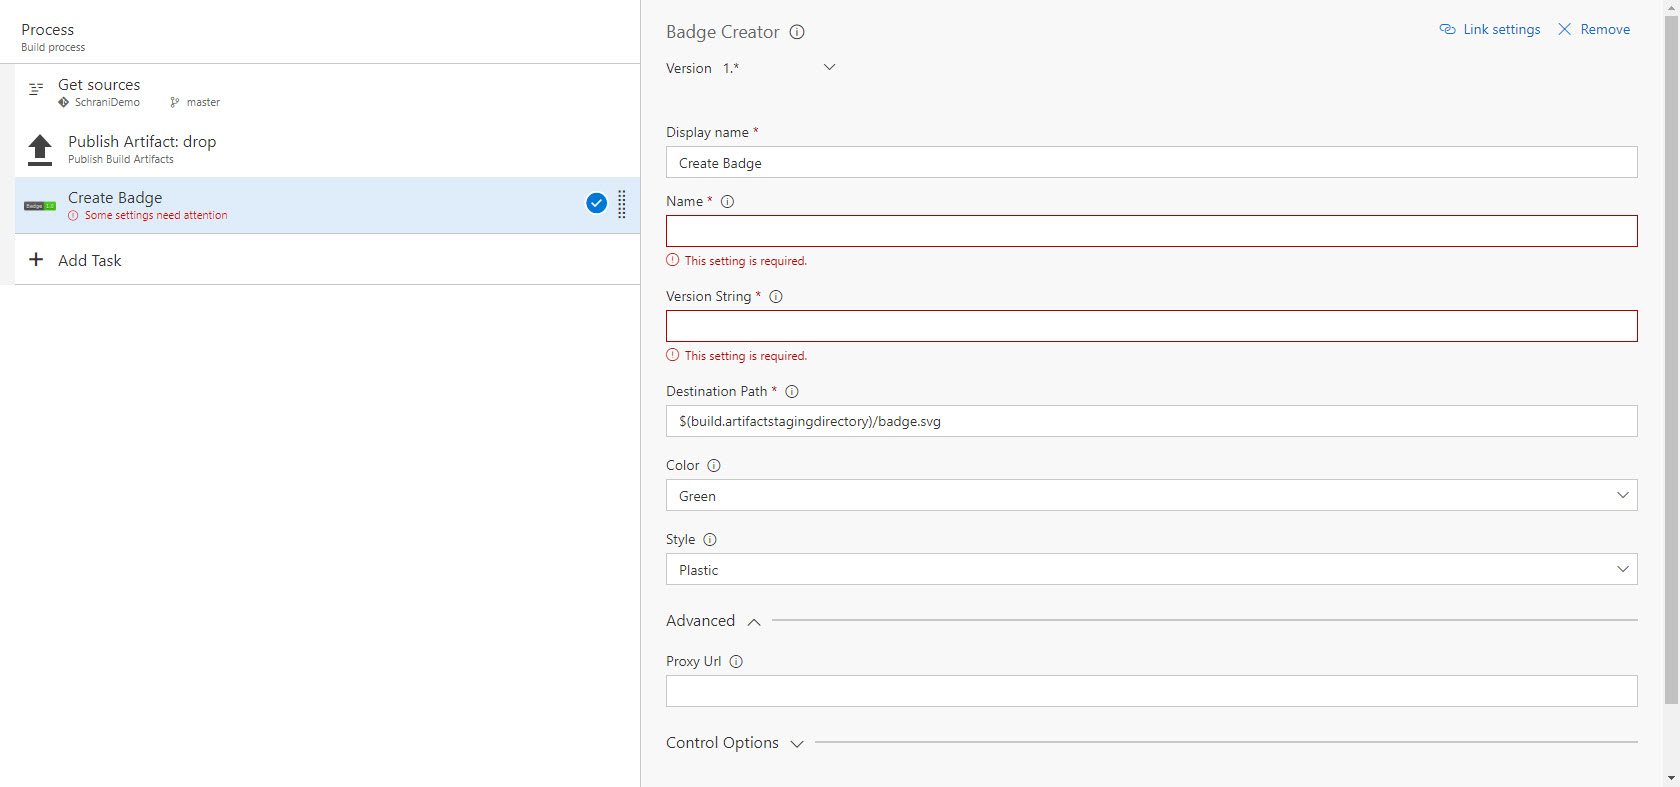Viewport: 1680px width, 787px height.
Task: Open the Style dropdown showing Plastic
Action: tap(1152, 569)
